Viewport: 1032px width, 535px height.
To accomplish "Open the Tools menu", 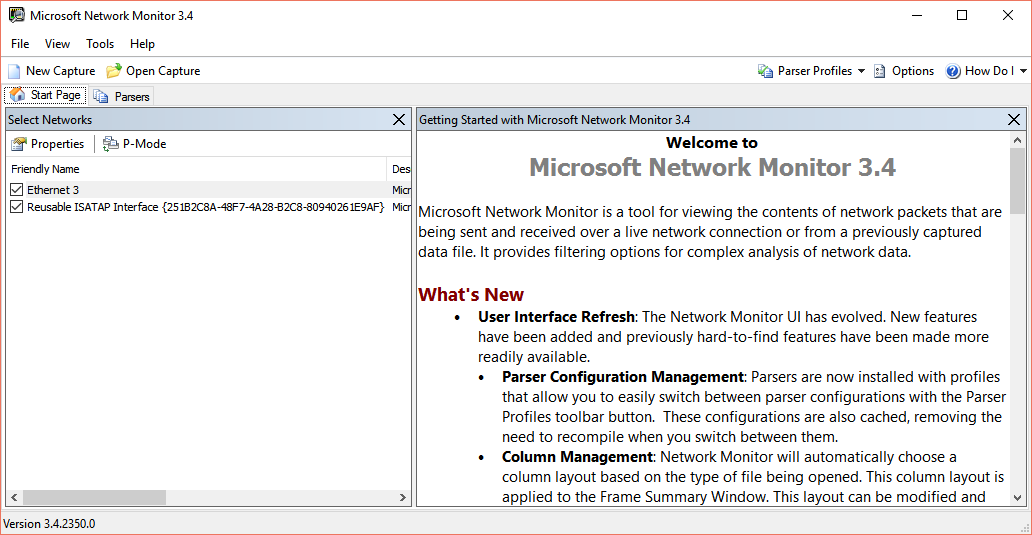I will click(100, 44).
